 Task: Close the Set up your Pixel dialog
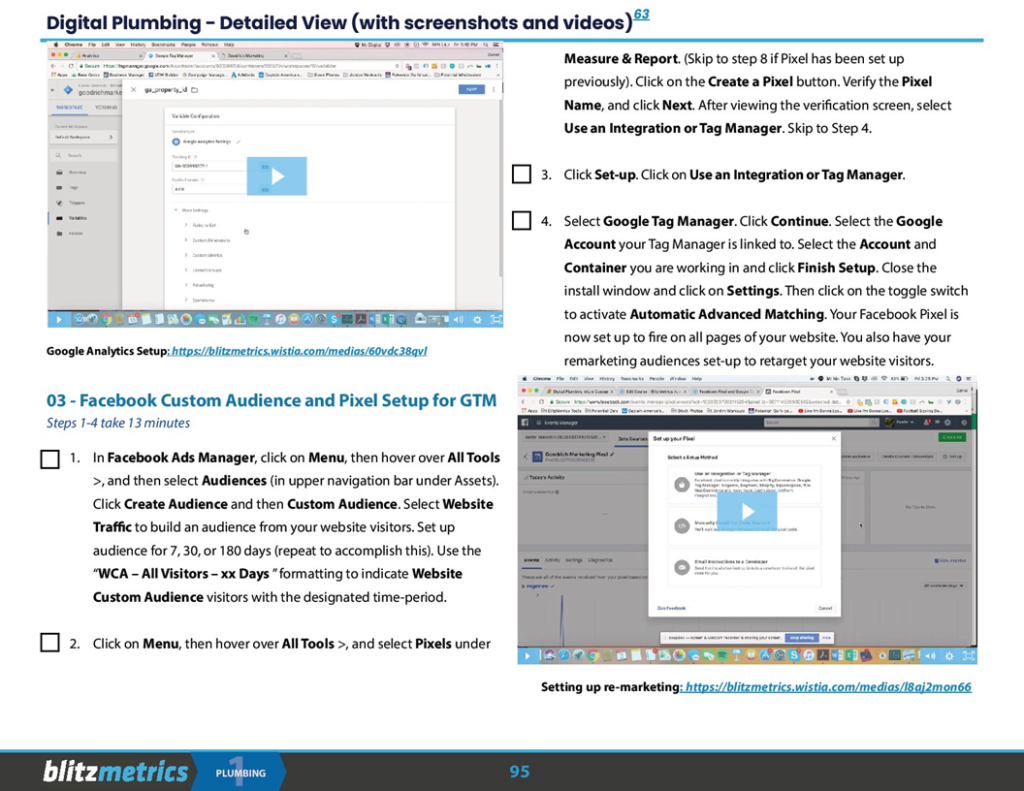pos(833,438)
